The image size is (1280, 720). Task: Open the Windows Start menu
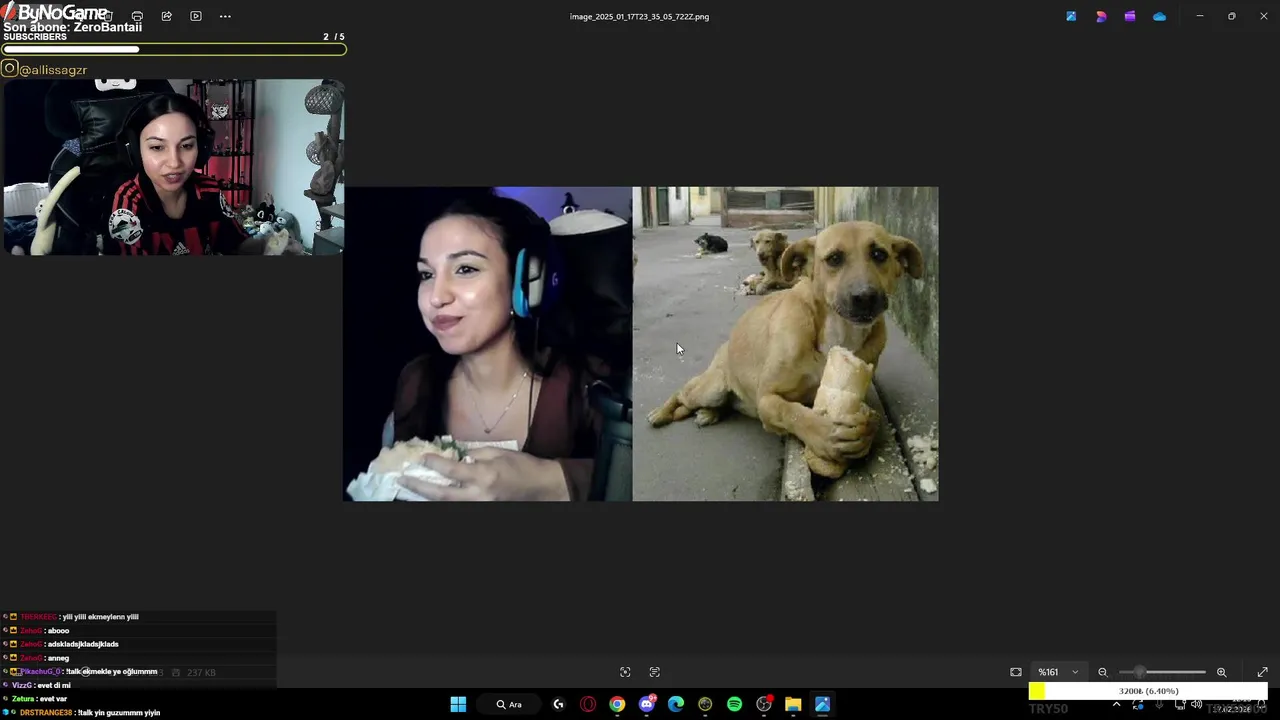458,704
